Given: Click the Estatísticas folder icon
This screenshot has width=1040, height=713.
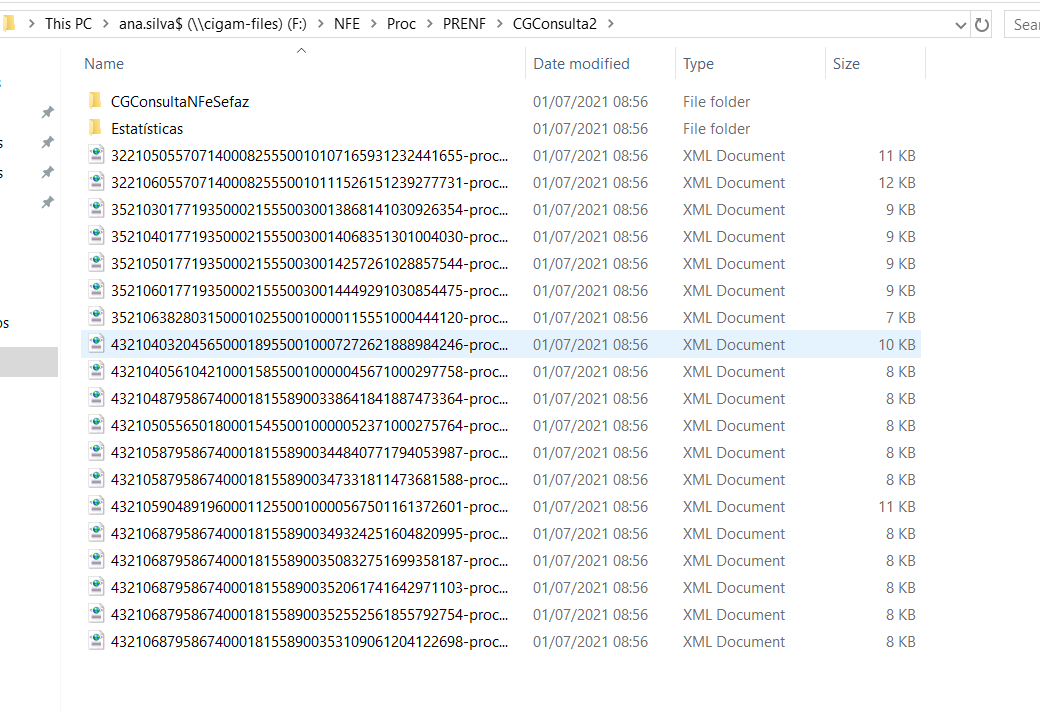Looking at the screenshot, I should (x=96, y=127).
